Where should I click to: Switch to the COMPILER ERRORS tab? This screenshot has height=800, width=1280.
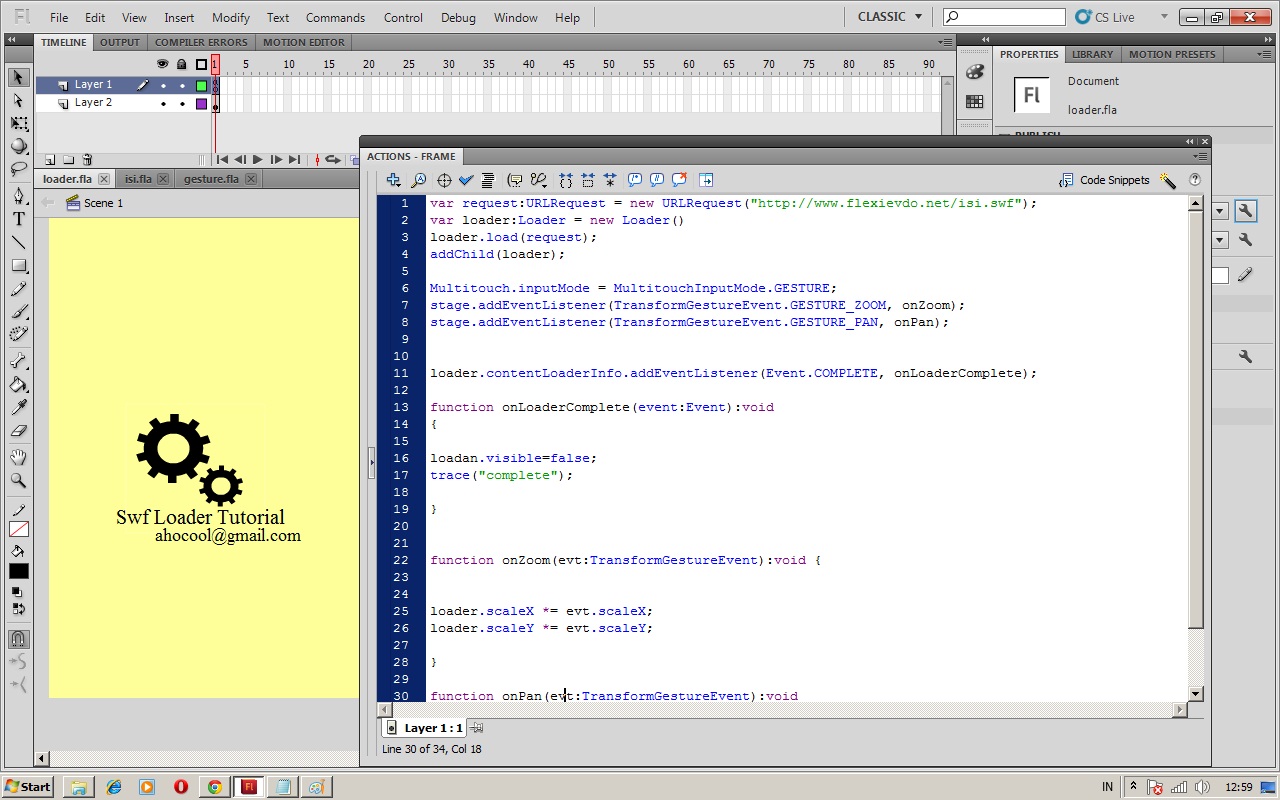click(x=201, y=42)
